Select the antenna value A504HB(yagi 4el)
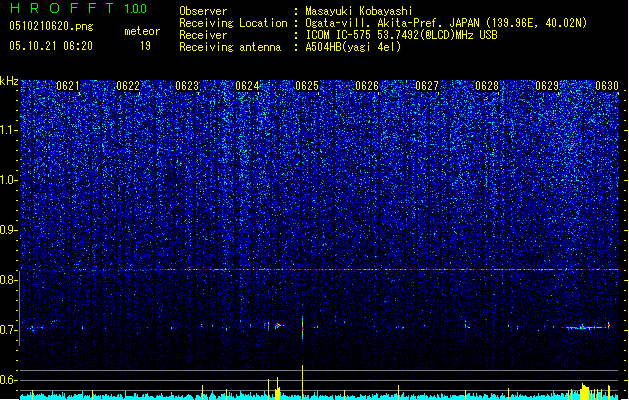Viewport: 629px width, 400px height. point(353,47)
